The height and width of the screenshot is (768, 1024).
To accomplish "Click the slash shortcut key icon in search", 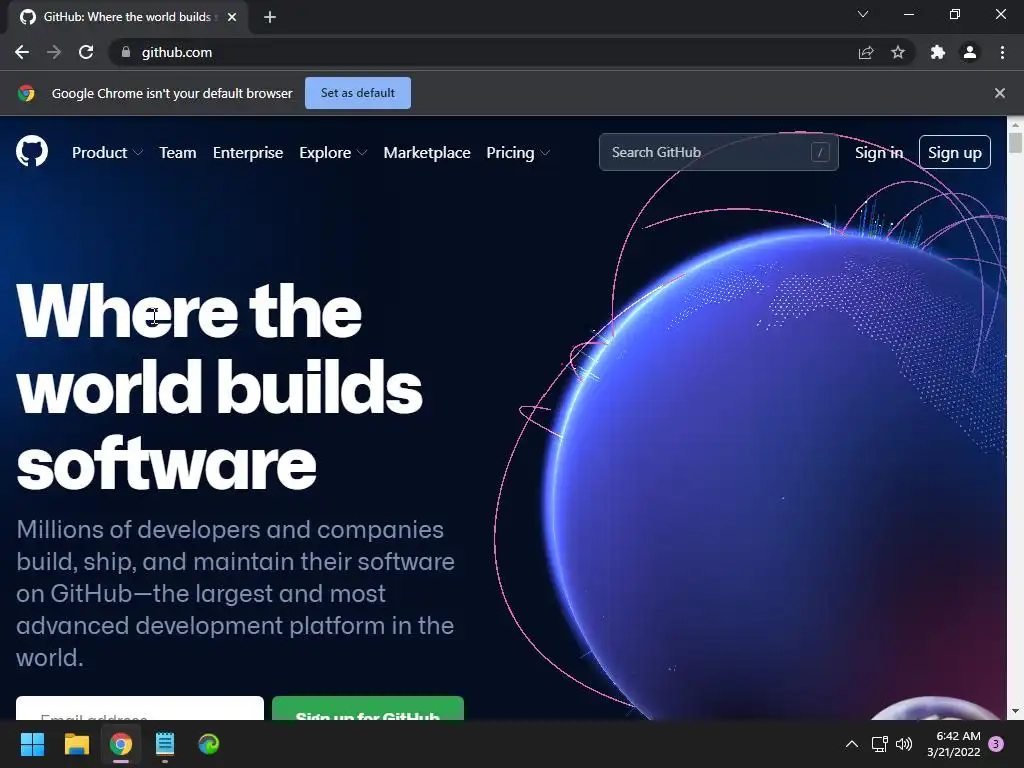I will point(820,152).
